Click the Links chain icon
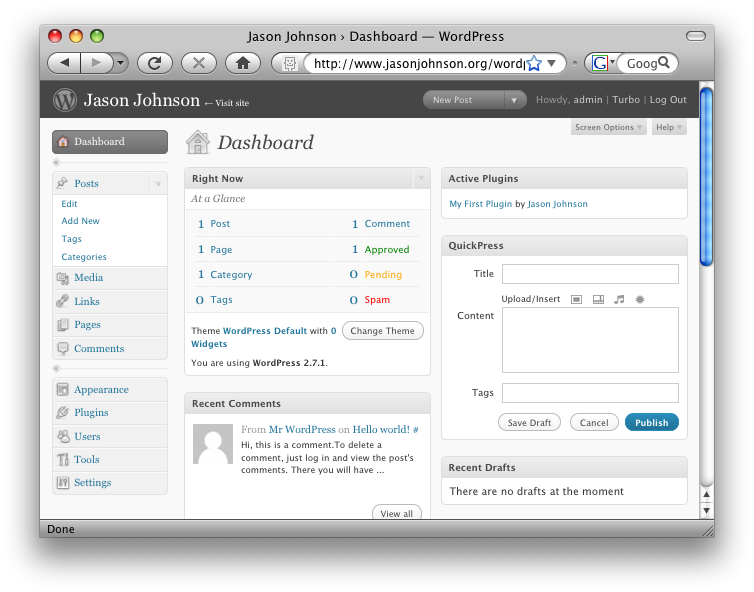This screenshot has width=754, height=592. [62, 302]
